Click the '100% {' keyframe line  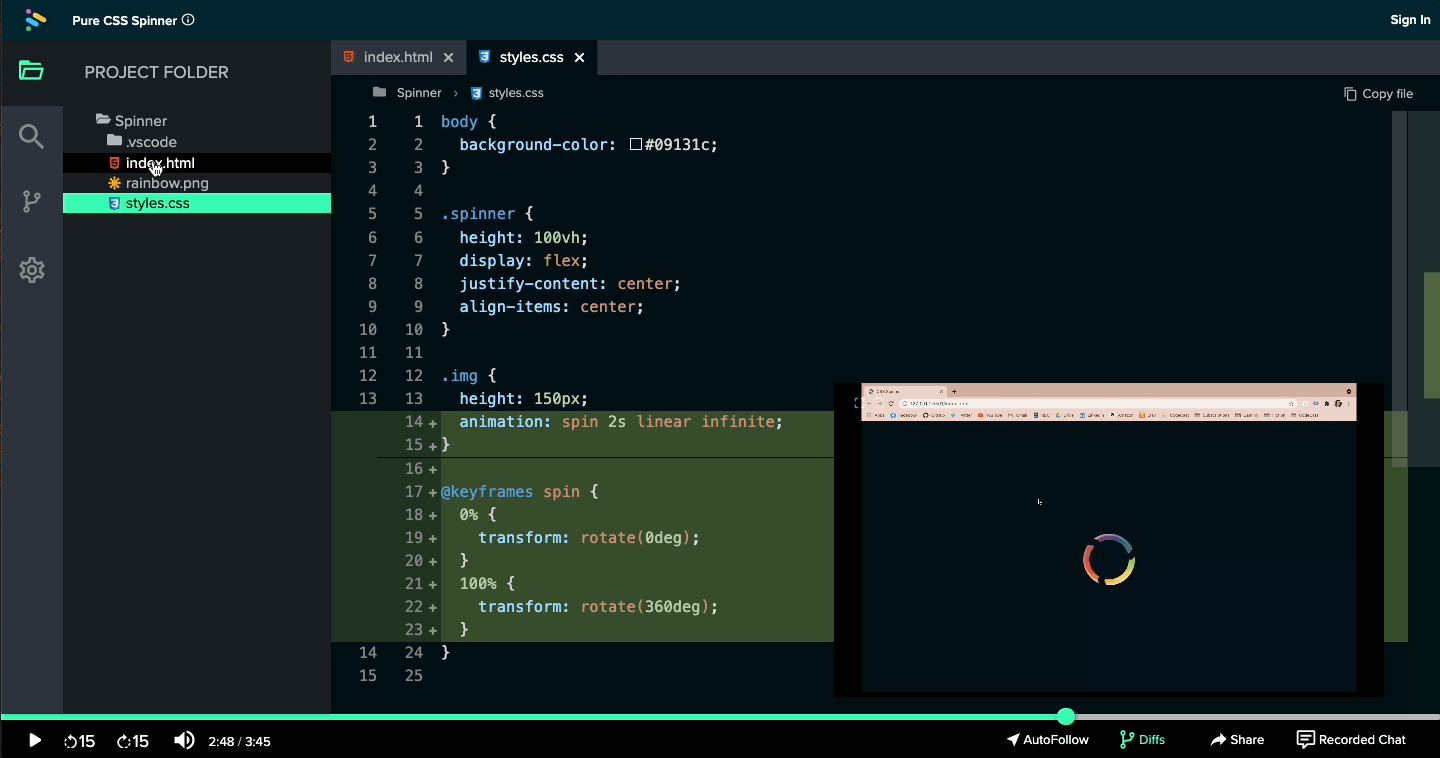pos(487,584)
